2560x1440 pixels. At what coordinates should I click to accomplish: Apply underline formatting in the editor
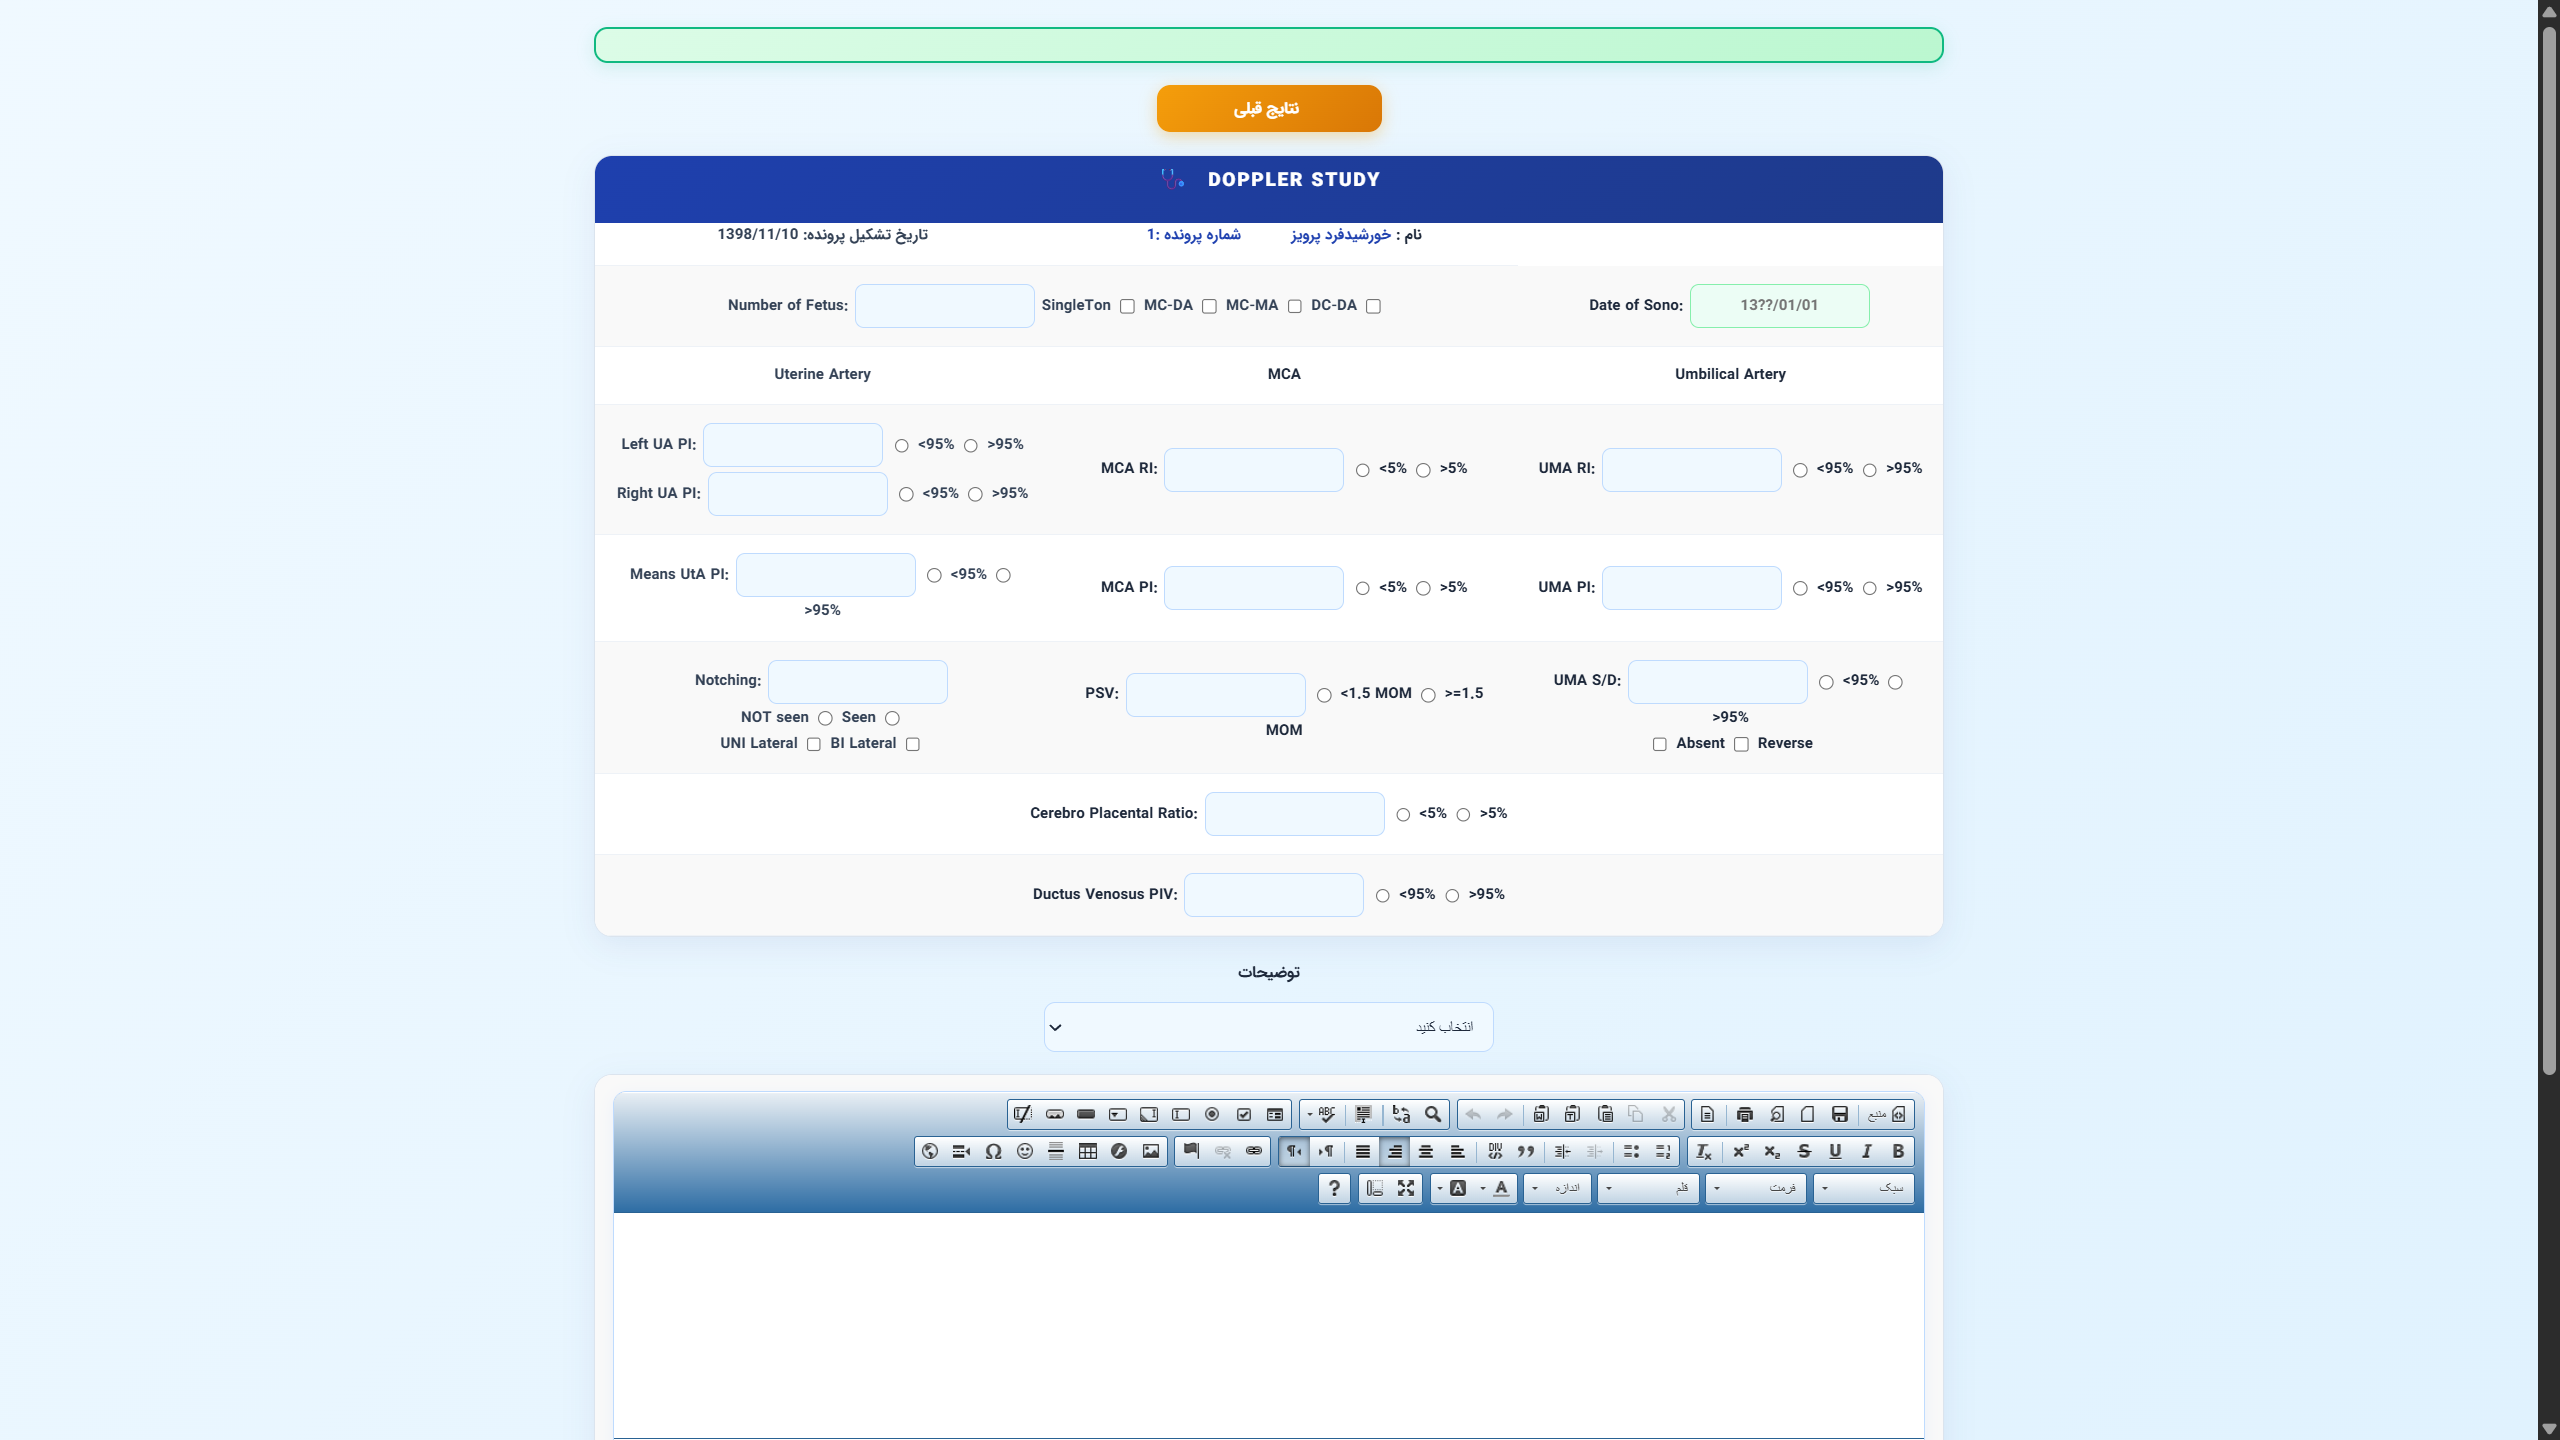point(1835,1151)
